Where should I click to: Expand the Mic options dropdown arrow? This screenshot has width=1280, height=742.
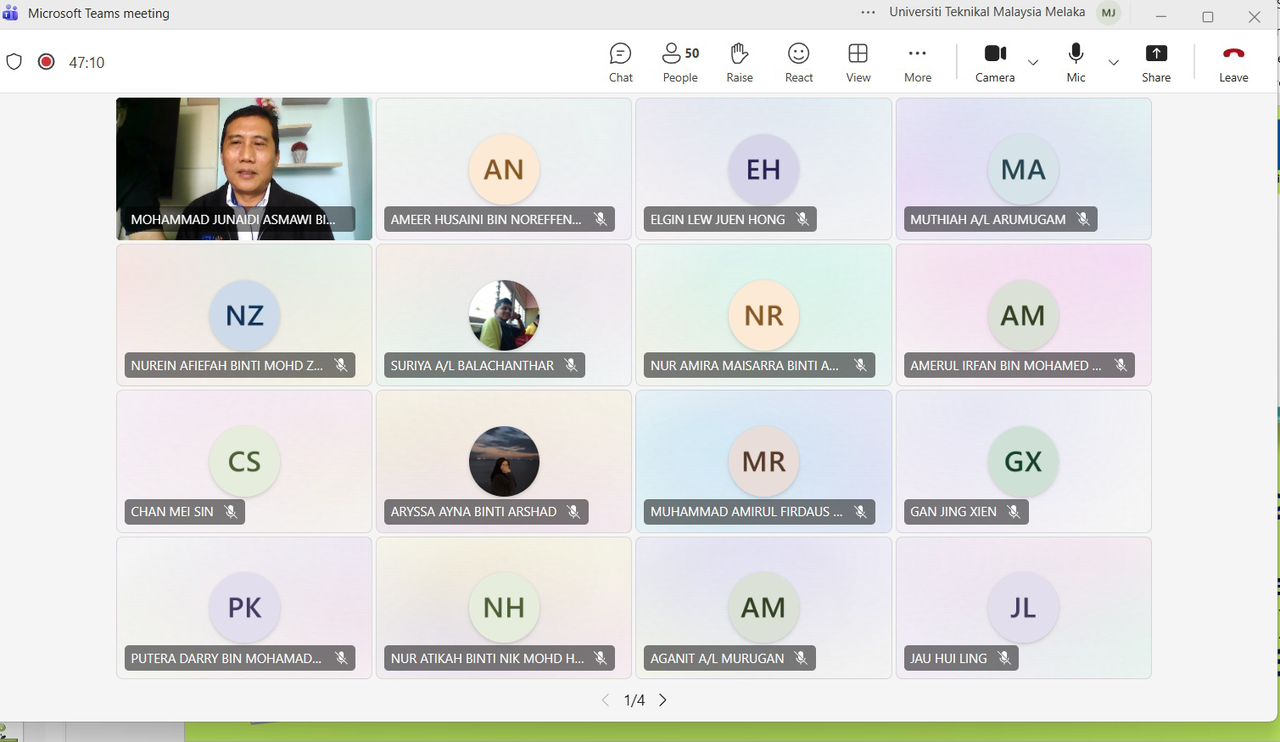click(x=1113, y=62)
